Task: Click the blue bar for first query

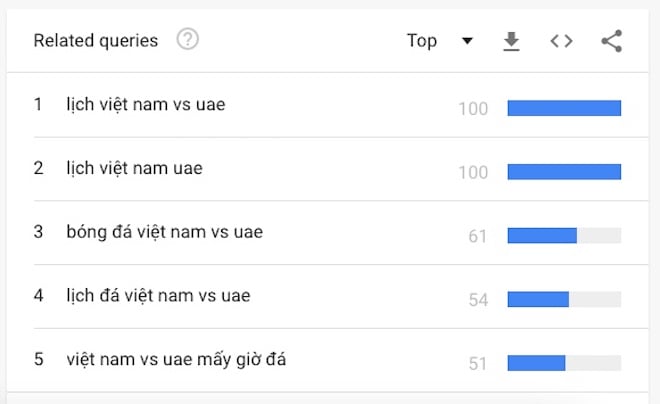Action: coord(564,108)
